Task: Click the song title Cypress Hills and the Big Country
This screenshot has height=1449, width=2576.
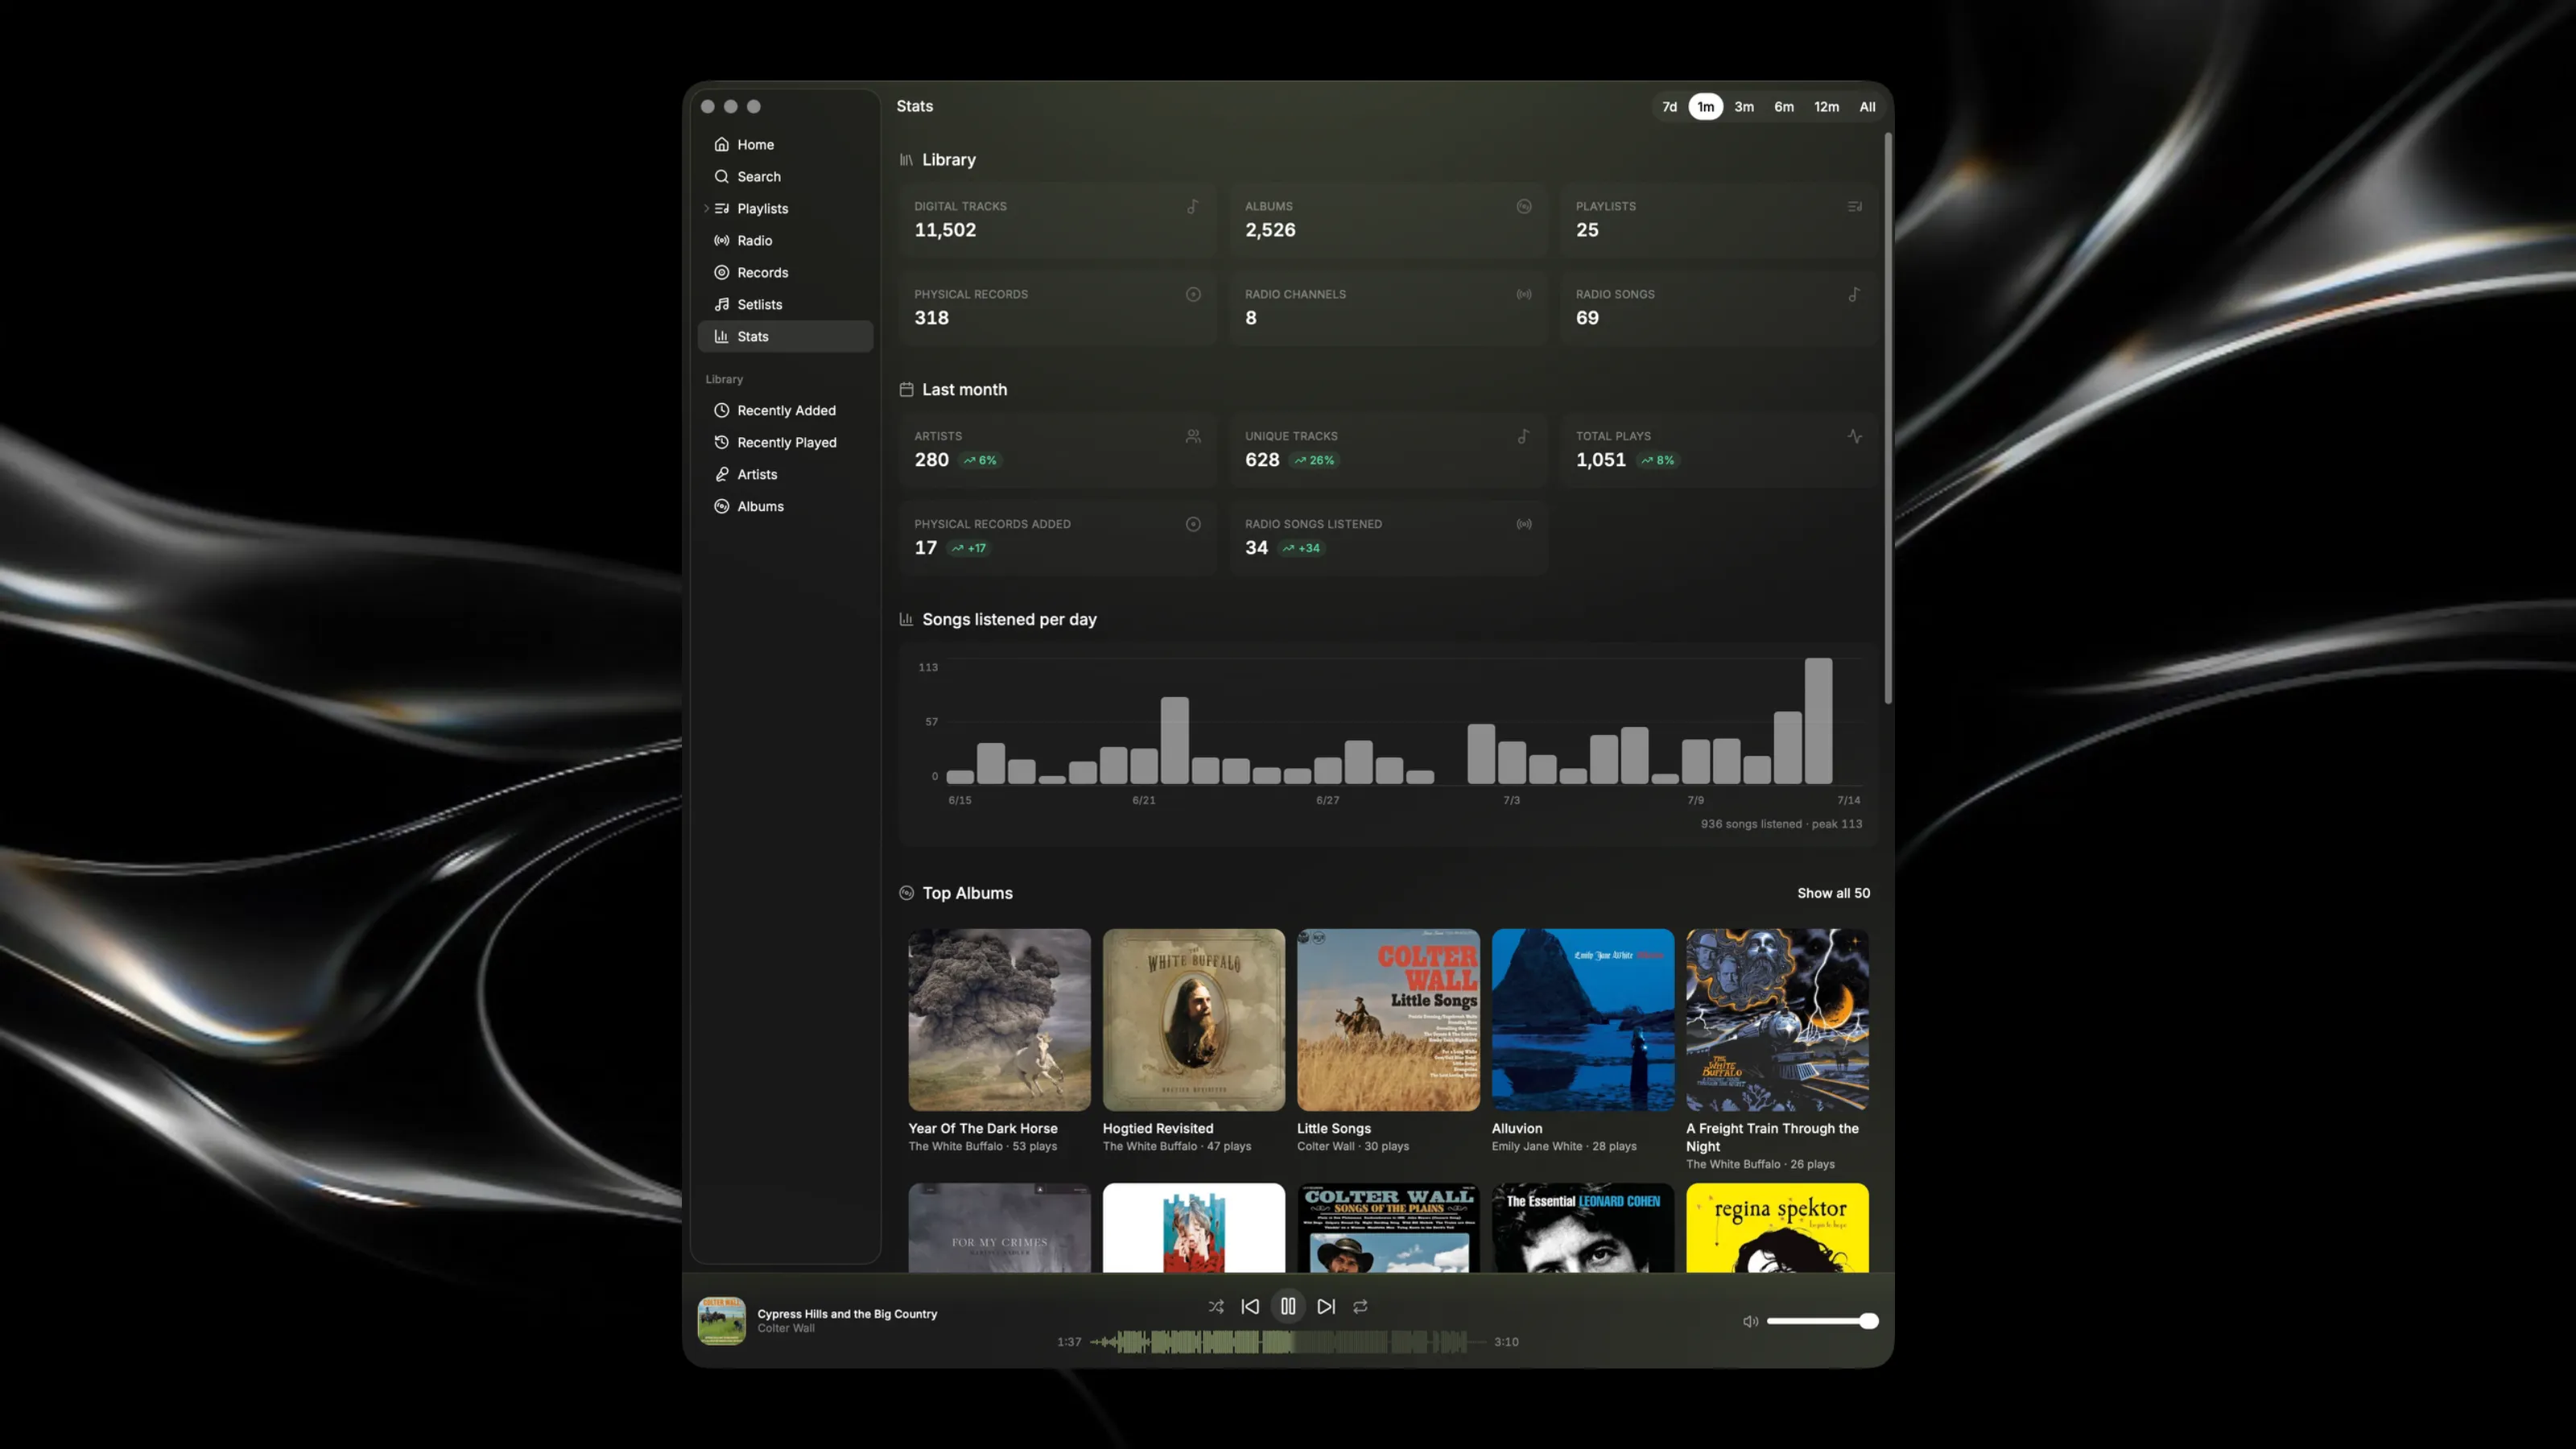Action: (x=847, y=1314)
